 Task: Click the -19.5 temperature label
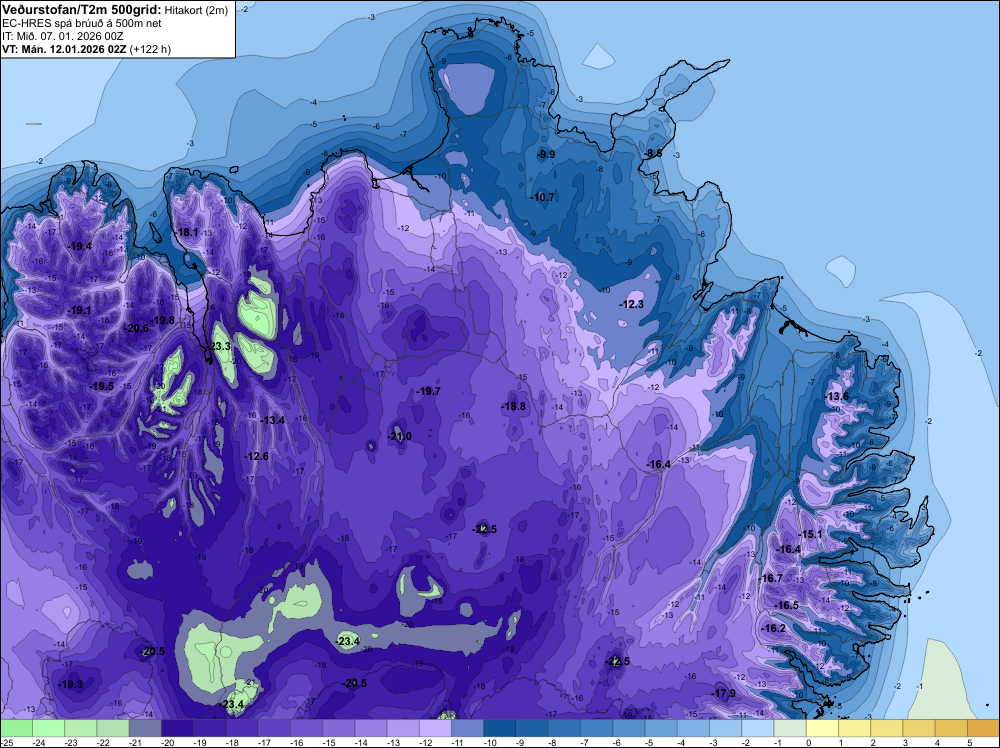[x=101, y=386]
